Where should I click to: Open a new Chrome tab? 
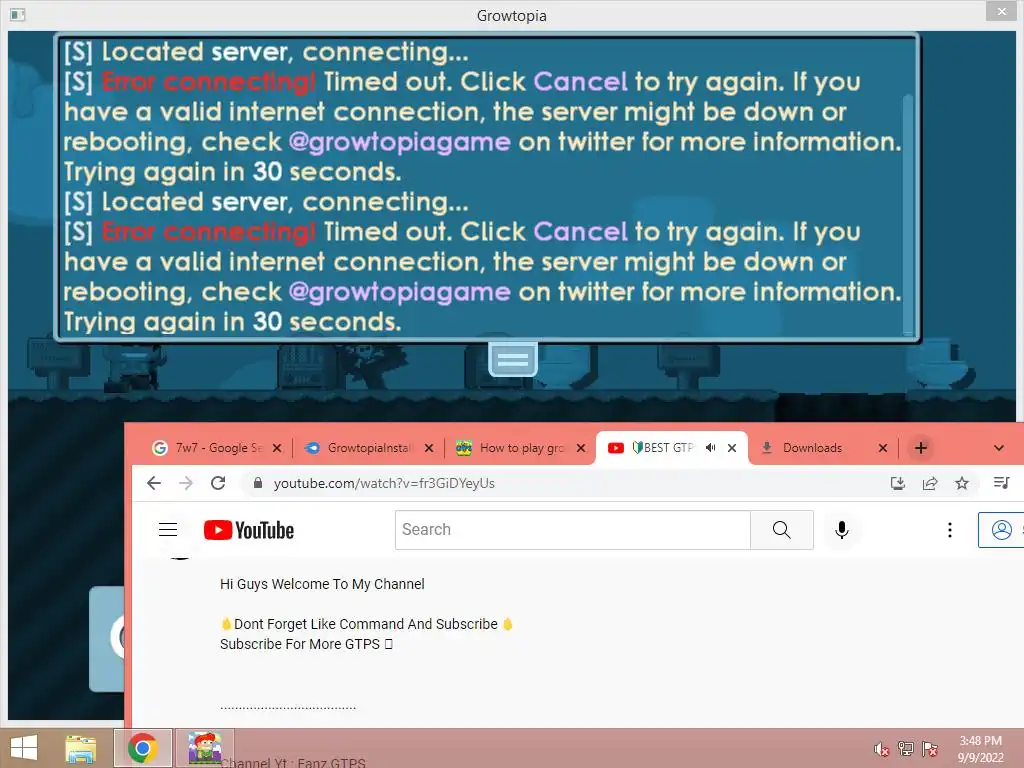pyautogui.click(x=921, y=448)
